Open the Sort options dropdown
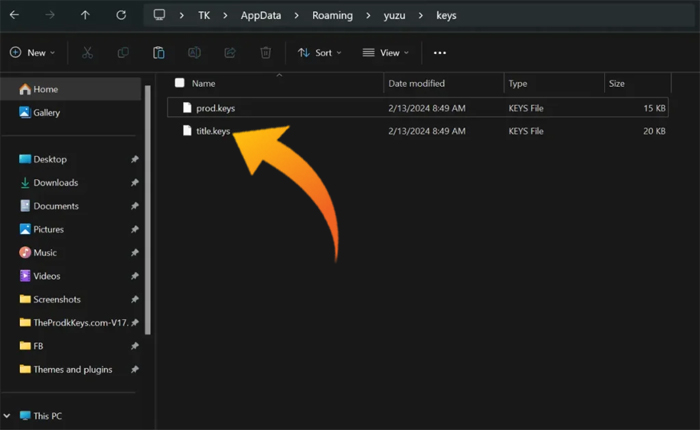 (x=320, y=52)
